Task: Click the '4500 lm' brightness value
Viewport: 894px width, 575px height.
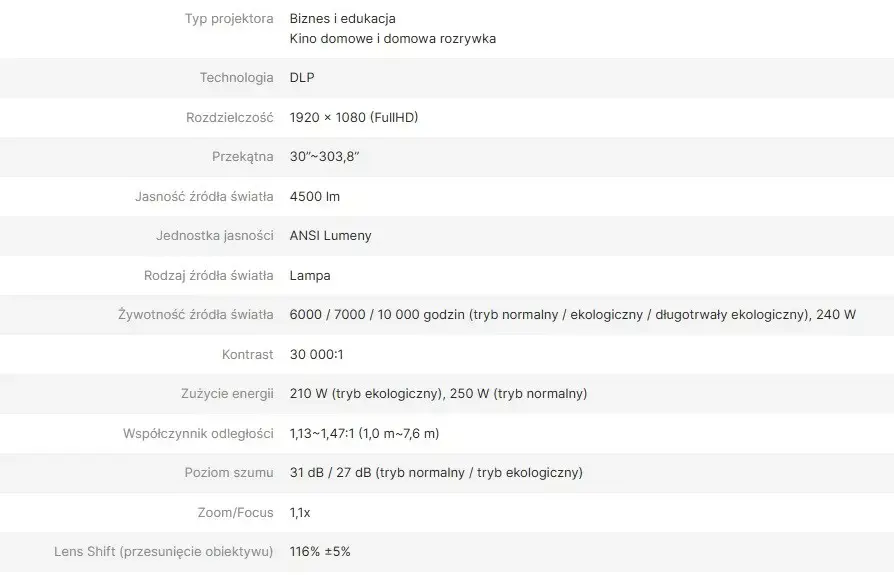Action: pos(314,197)
